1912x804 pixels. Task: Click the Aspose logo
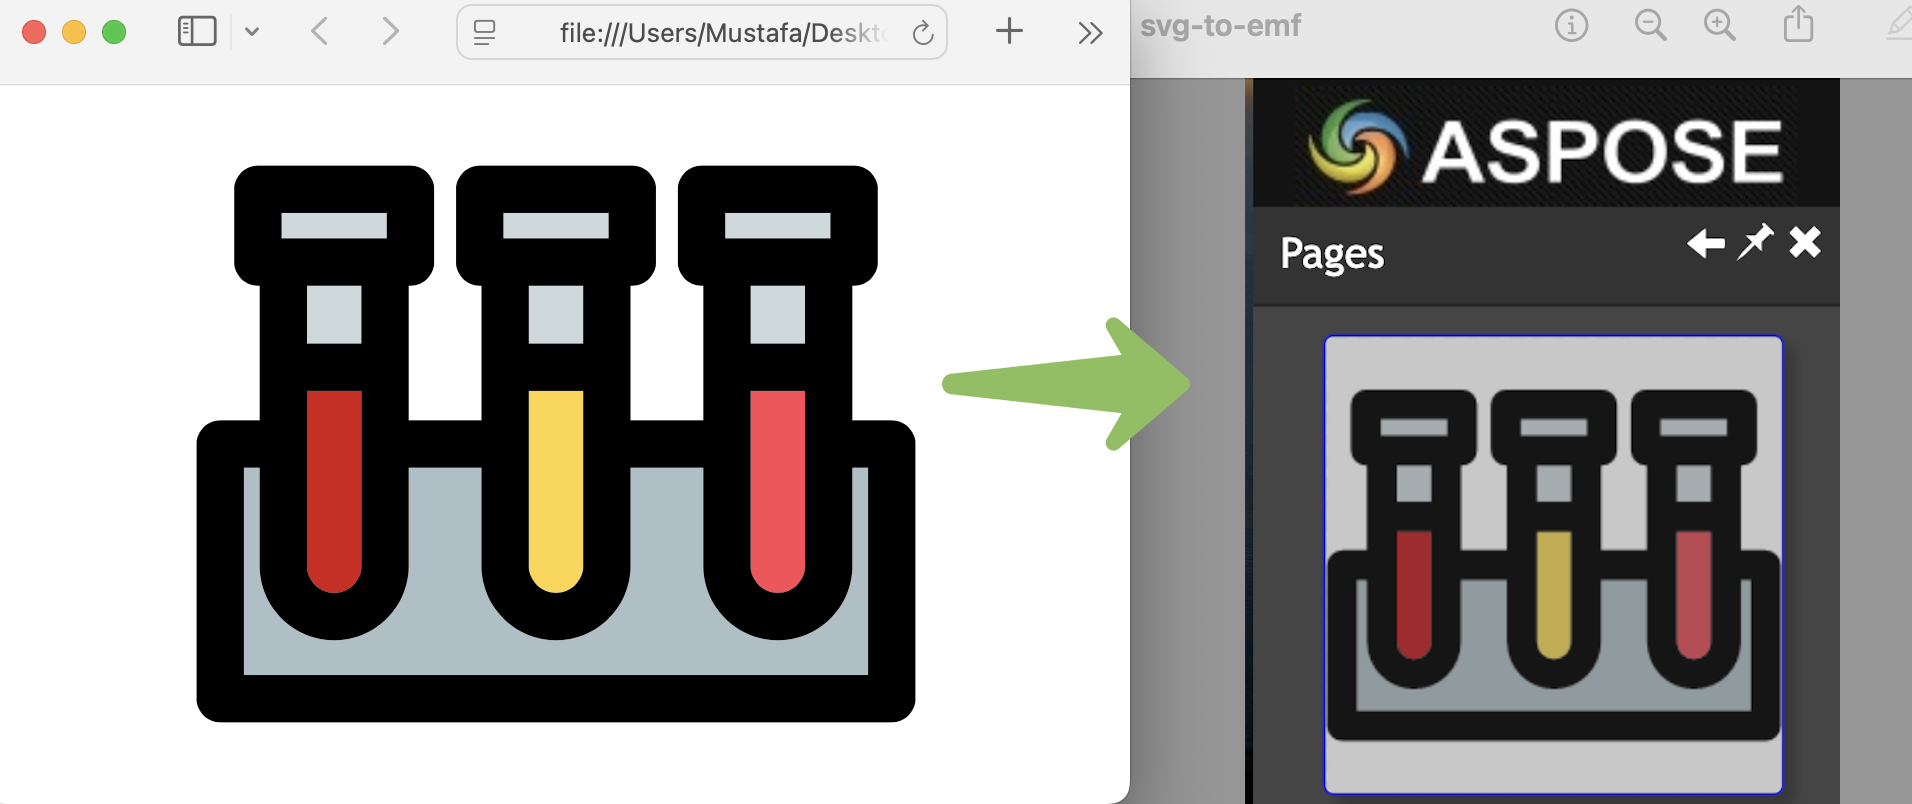[1546, 149]
